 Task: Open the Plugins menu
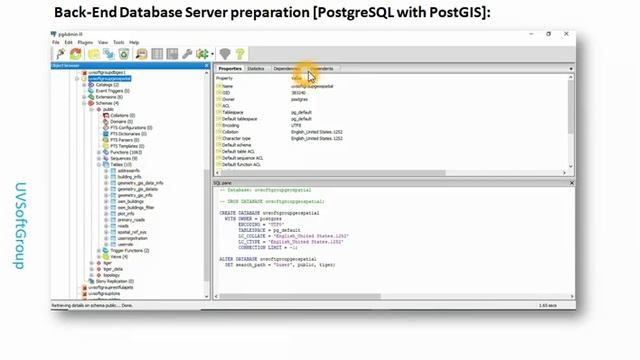85,42
